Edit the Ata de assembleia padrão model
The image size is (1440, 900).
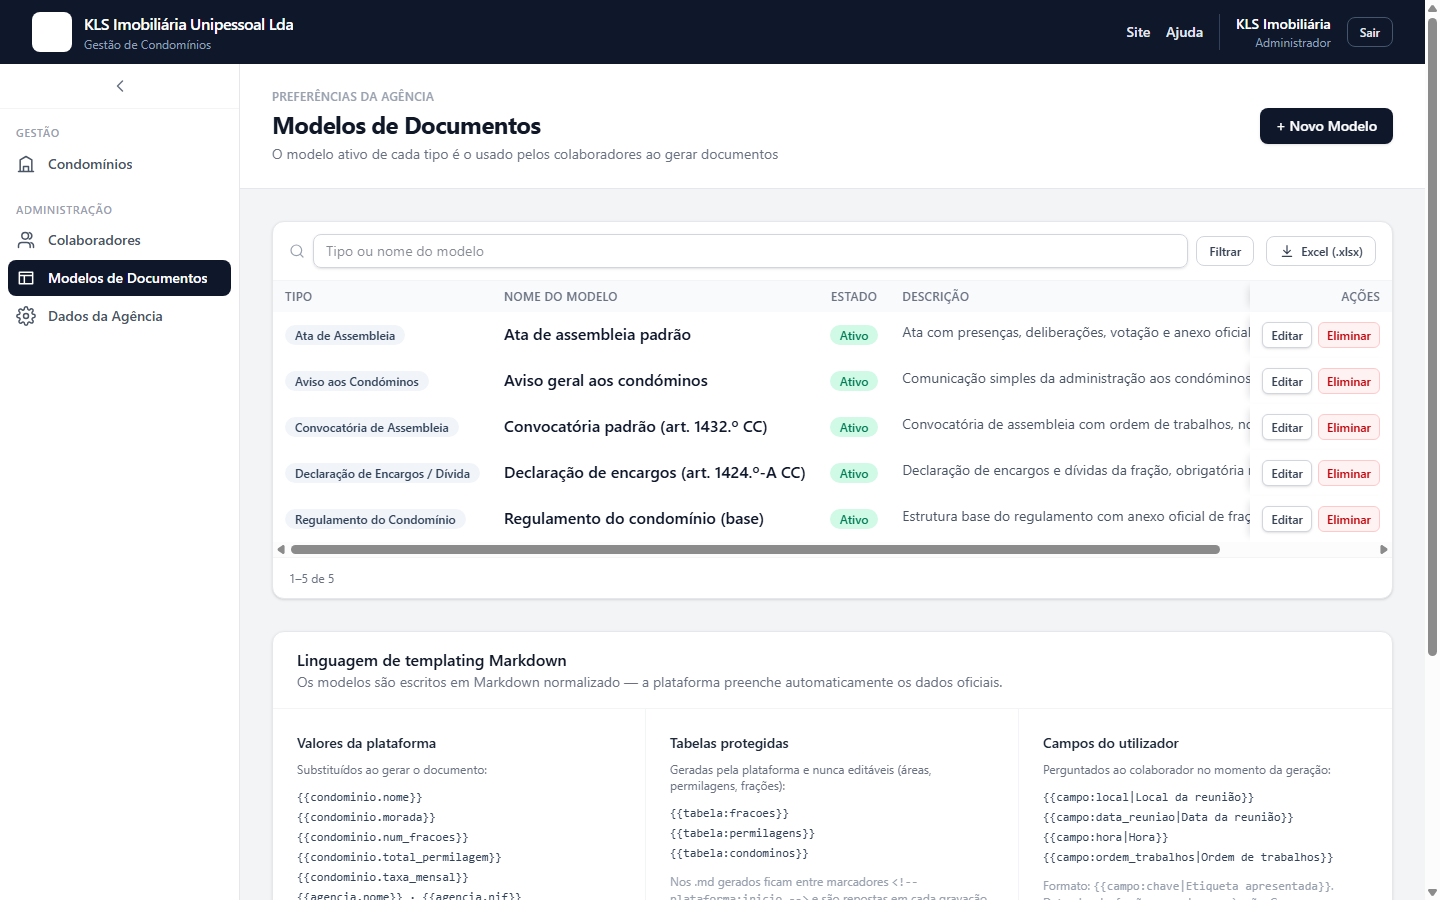pyautogui.click(x=1287, y=336)
